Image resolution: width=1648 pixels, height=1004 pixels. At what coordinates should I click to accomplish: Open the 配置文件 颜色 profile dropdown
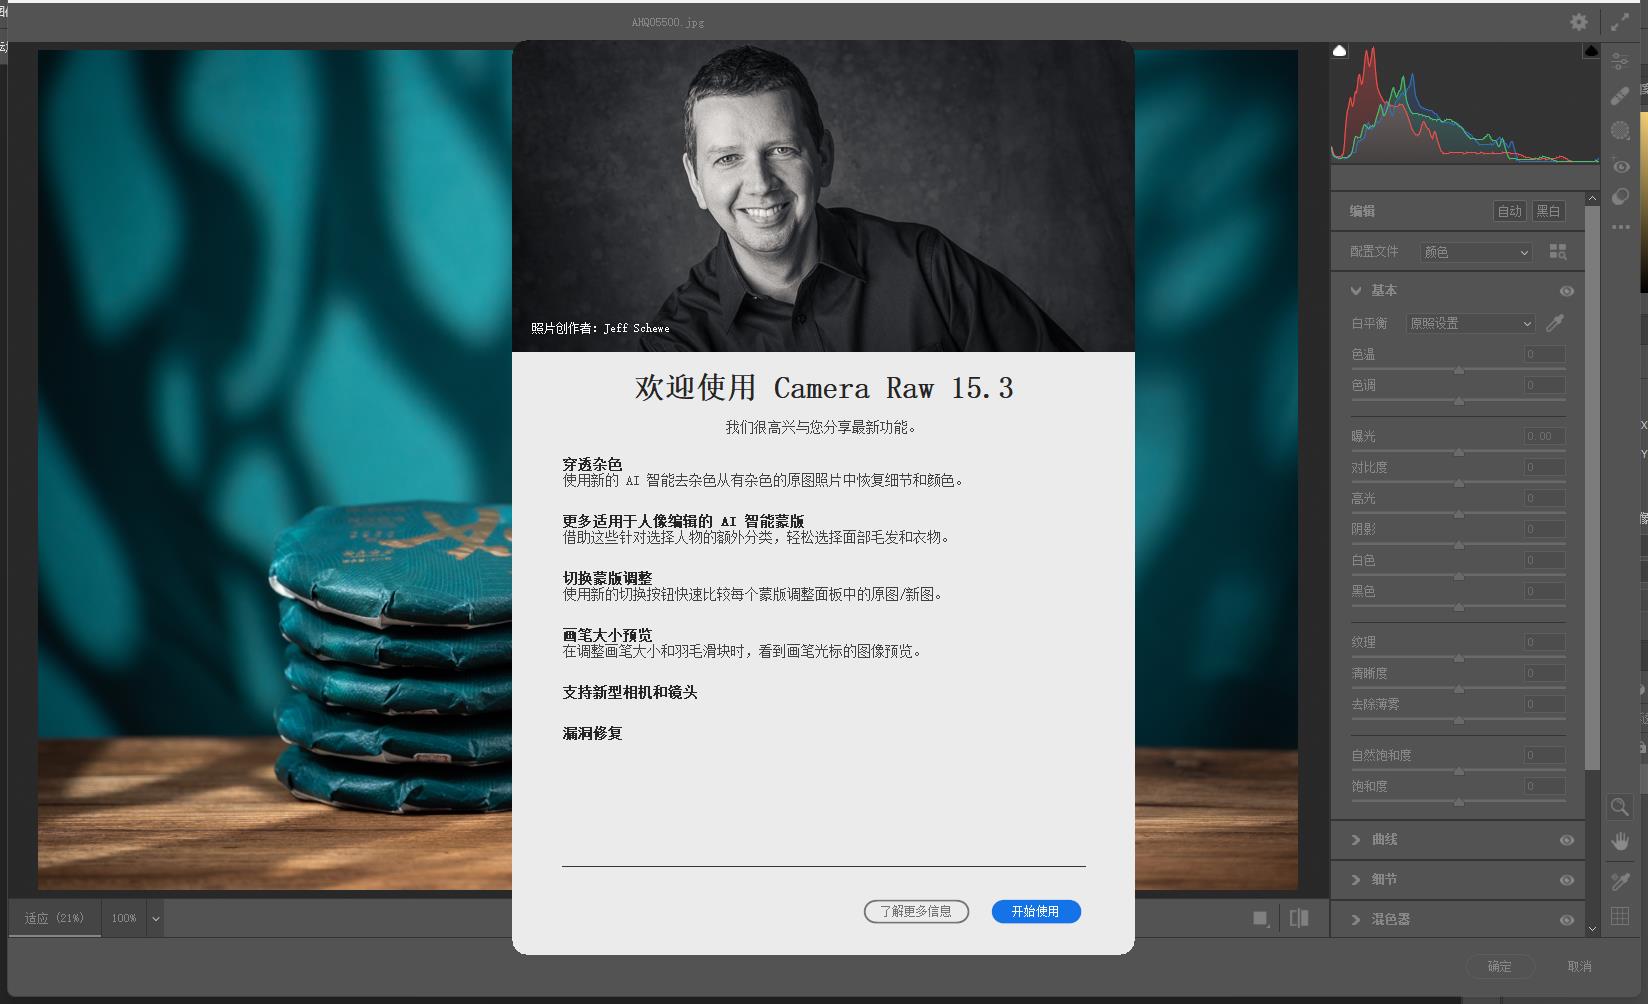click(1476, 252)
